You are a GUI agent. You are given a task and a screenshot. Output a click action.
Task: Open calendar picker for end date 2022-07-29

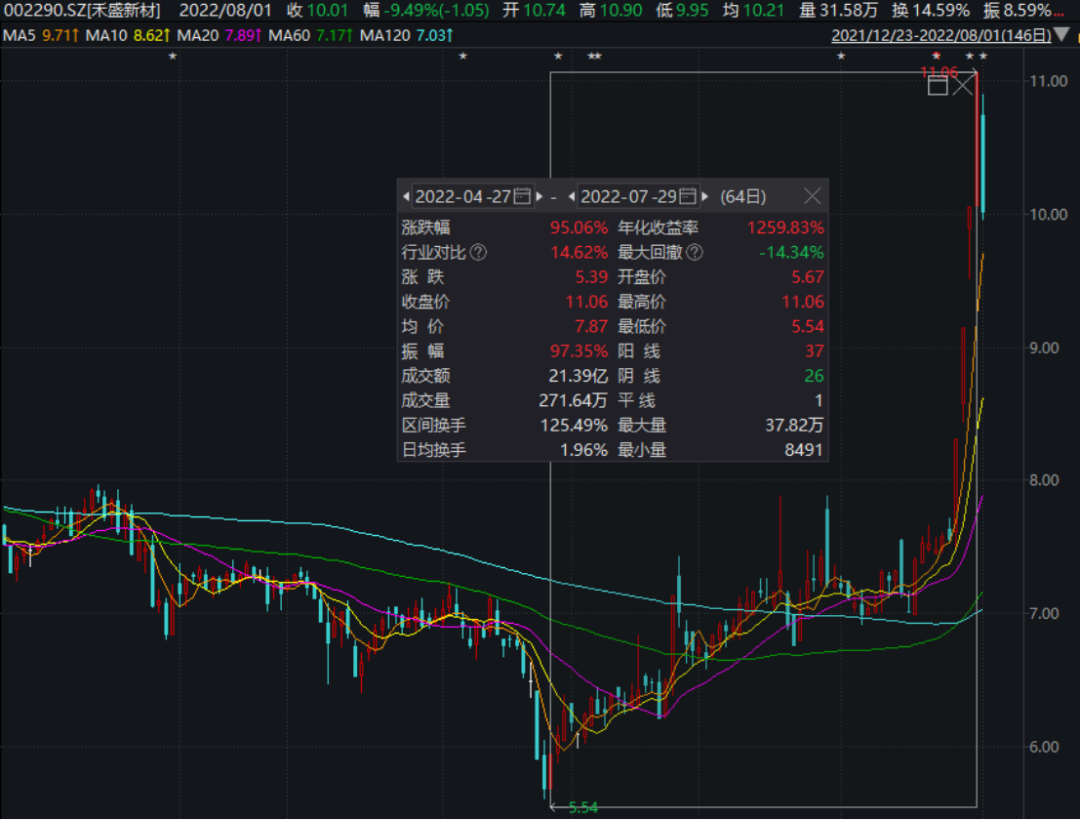pyautogui.click(x=688, y=196)
